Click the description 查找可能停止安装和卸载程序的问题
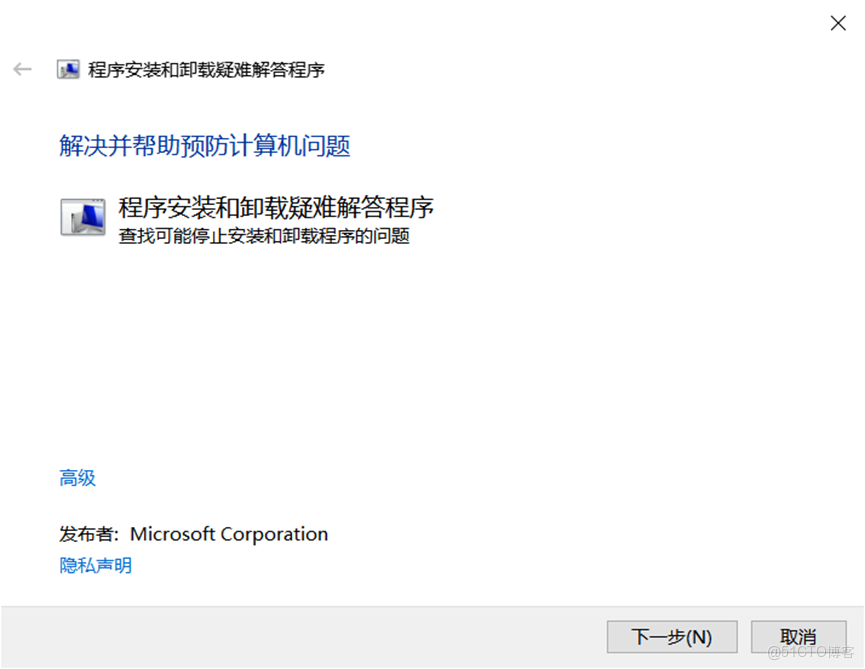This screenshot has height=669, width=865. (x=264, y=237)
